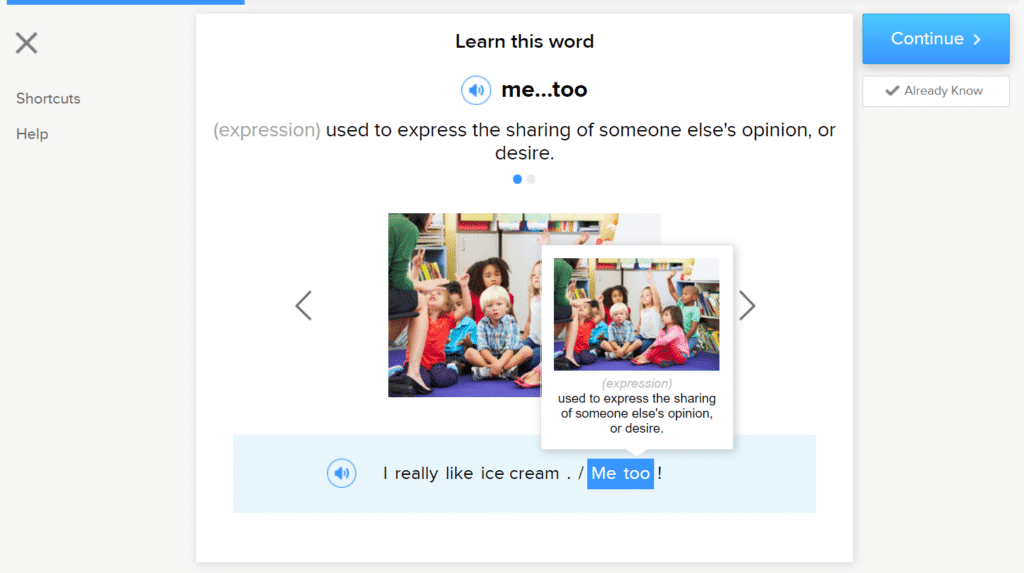Show the next image with right arrow

click(747, 305)
